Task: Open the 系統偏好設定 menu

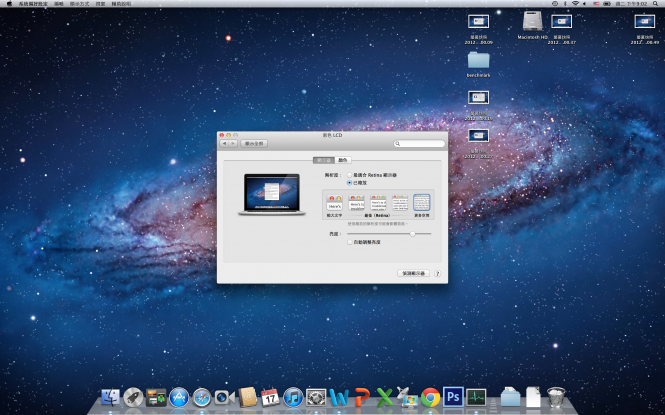Action: (33, 3)
